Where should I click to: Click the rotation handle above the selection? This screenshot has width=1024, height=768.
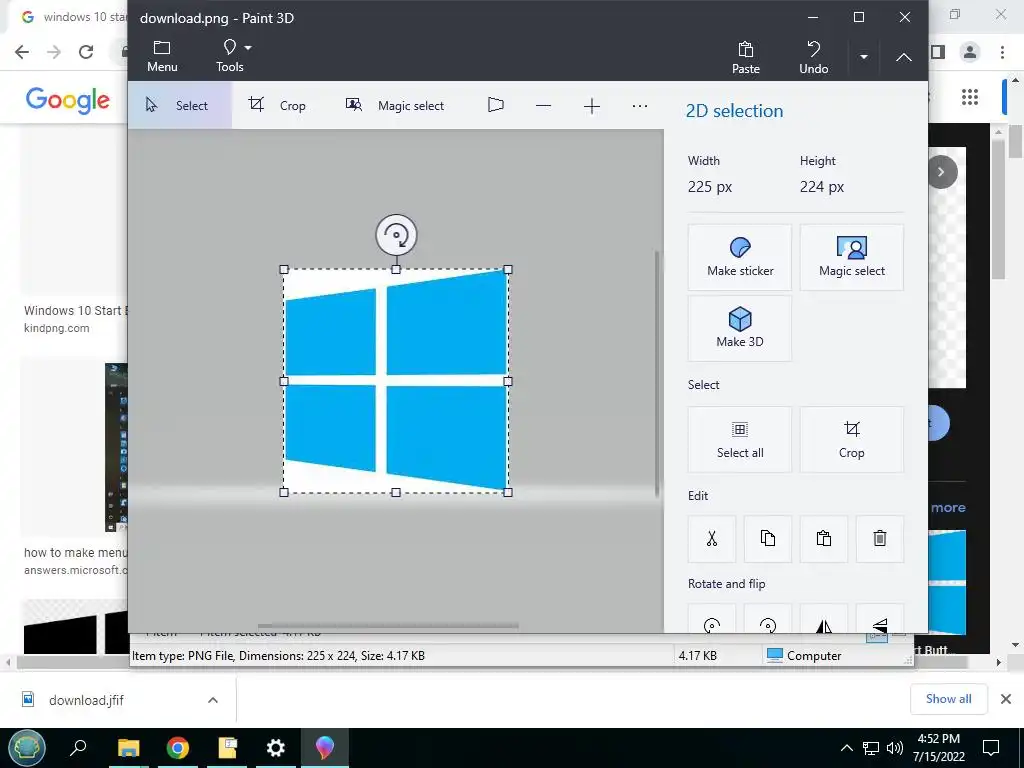click(396, 234)
